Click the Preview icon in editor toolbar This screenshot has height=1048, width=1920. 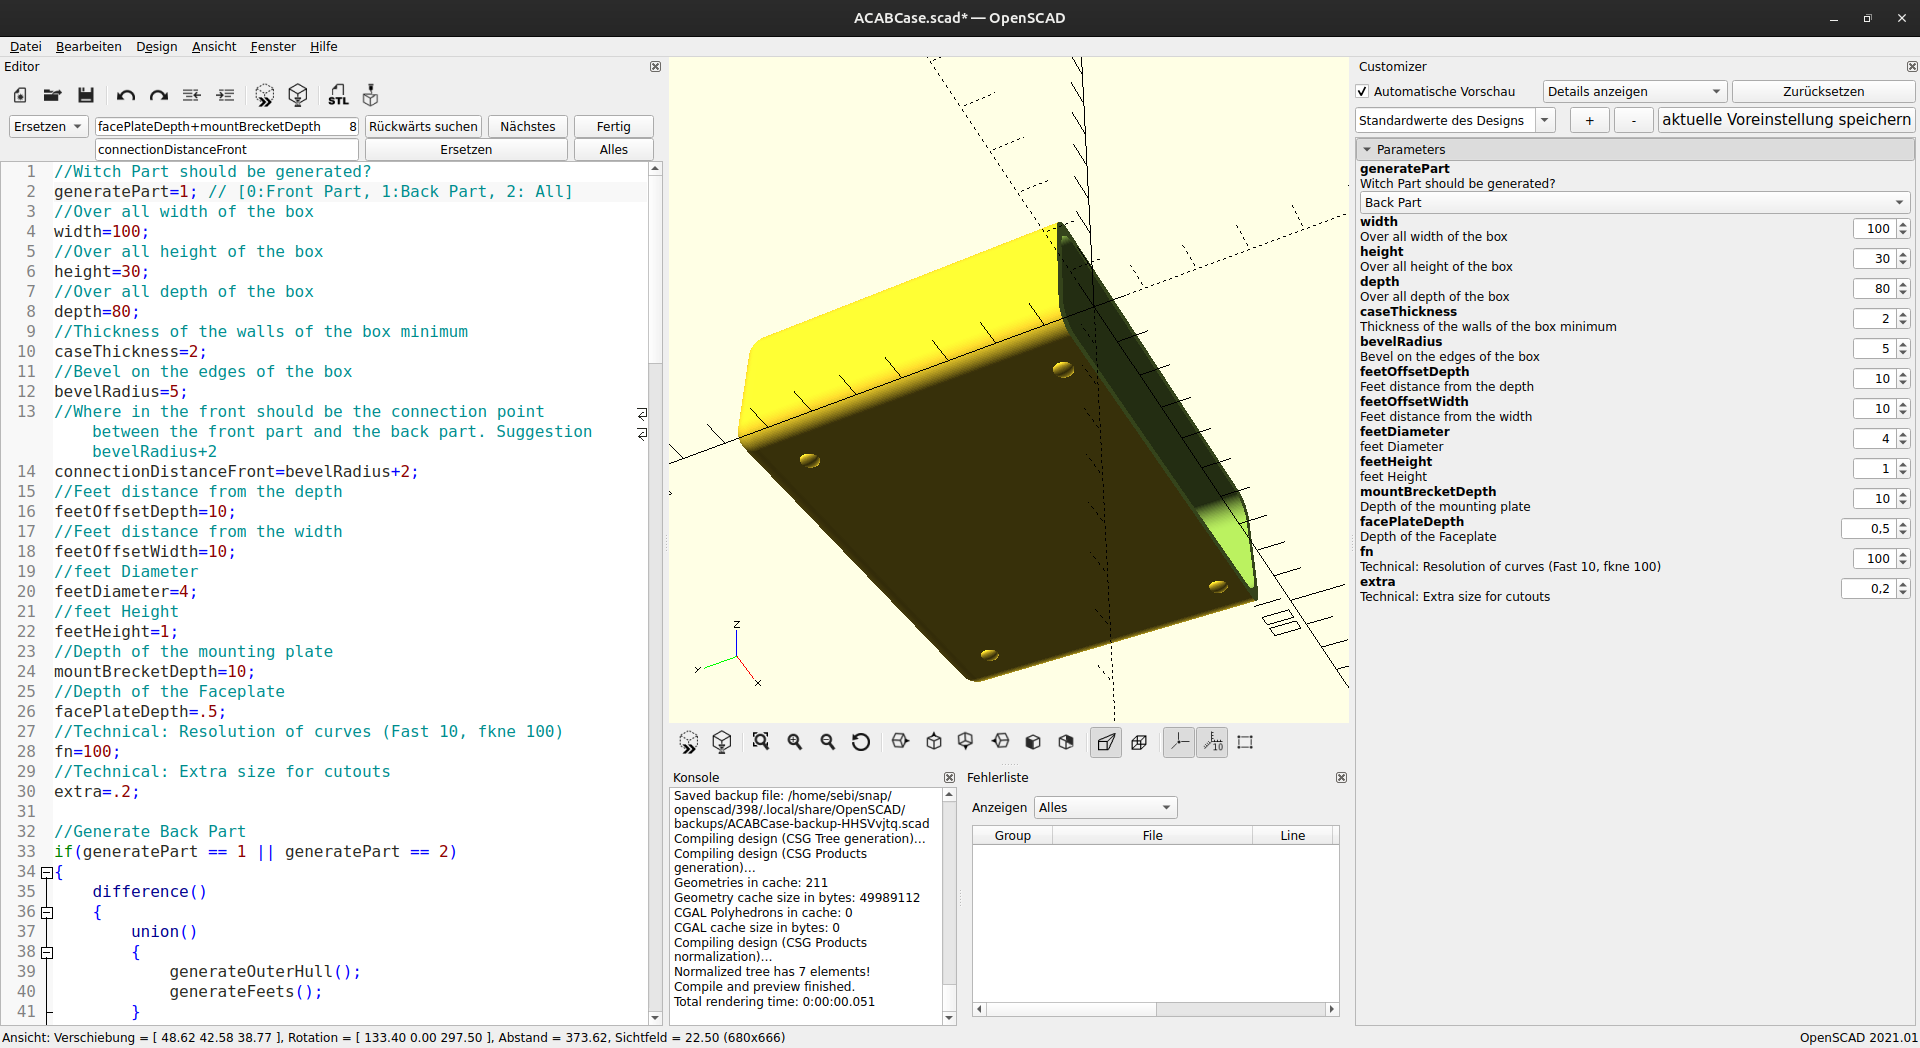[264, 95]
